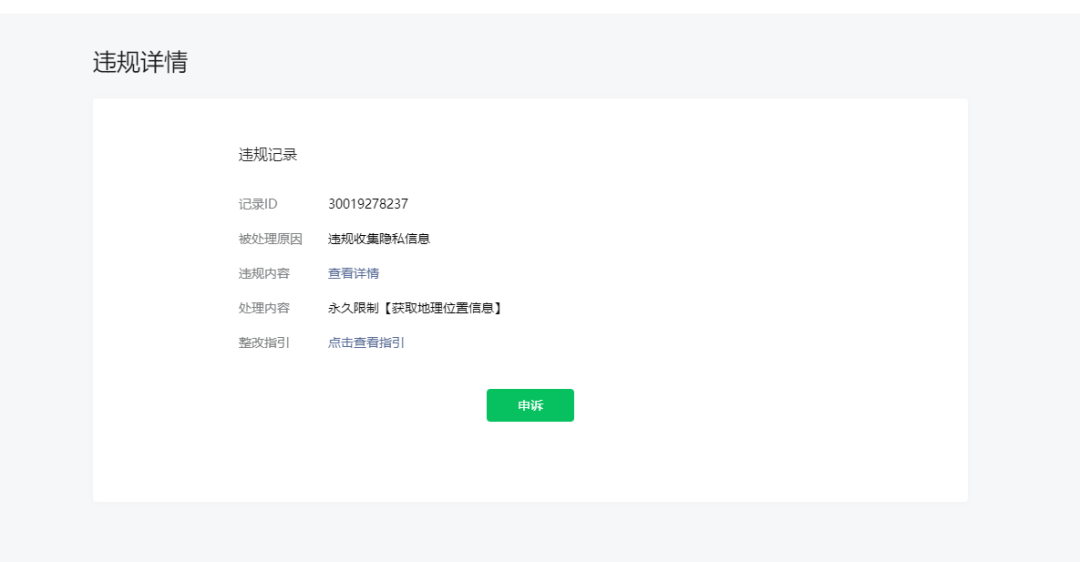Screen dimensions: 1080x562
Task: Click the 记录ID field label
Action: [258, 204]
